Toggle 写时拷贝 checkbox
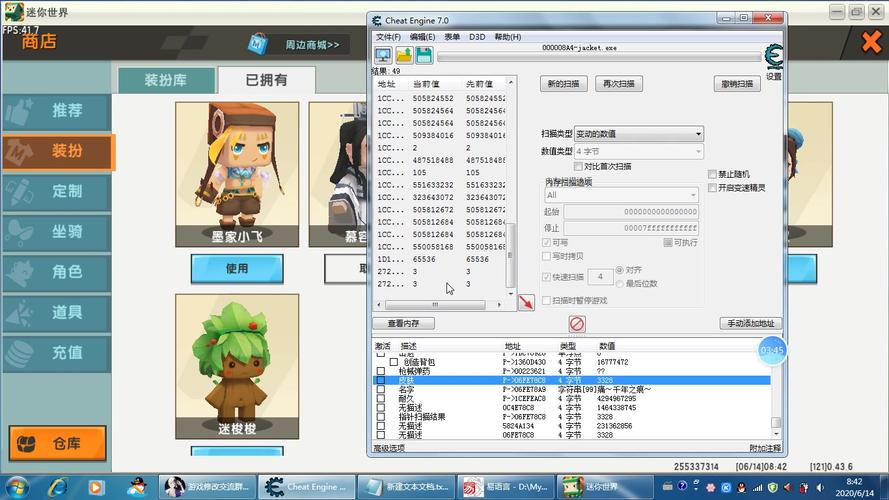889x500 pixels. click(547, 256)
